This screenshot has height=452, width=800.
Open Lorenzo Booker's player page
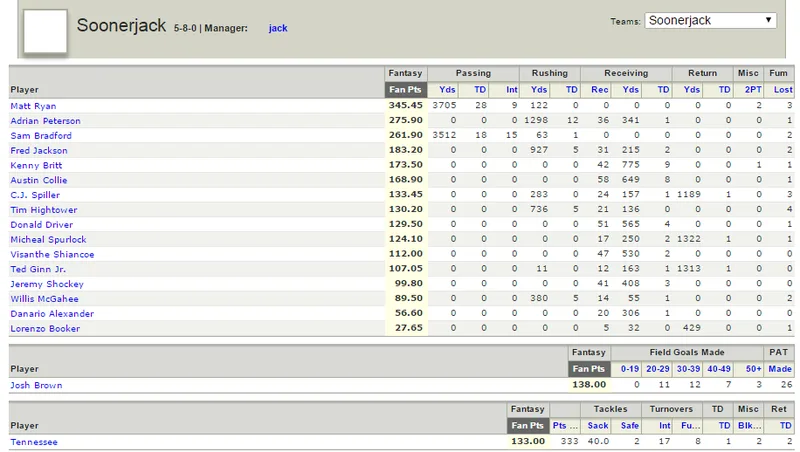[45, 329]
